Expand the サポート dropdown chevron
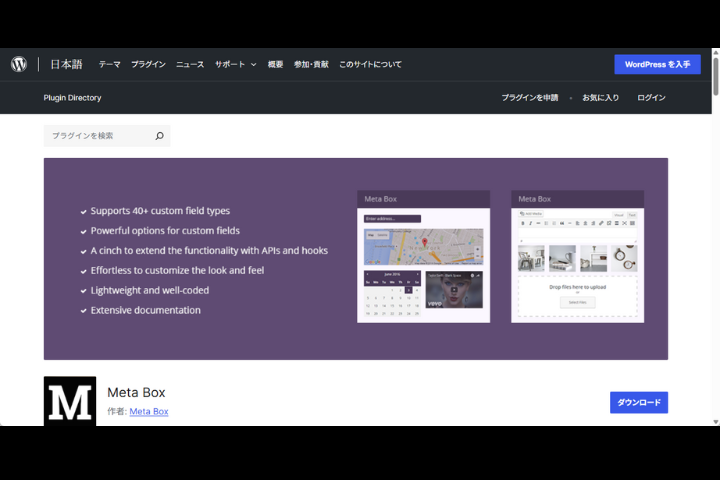720x480 pixels. click(x=253, y=64)
